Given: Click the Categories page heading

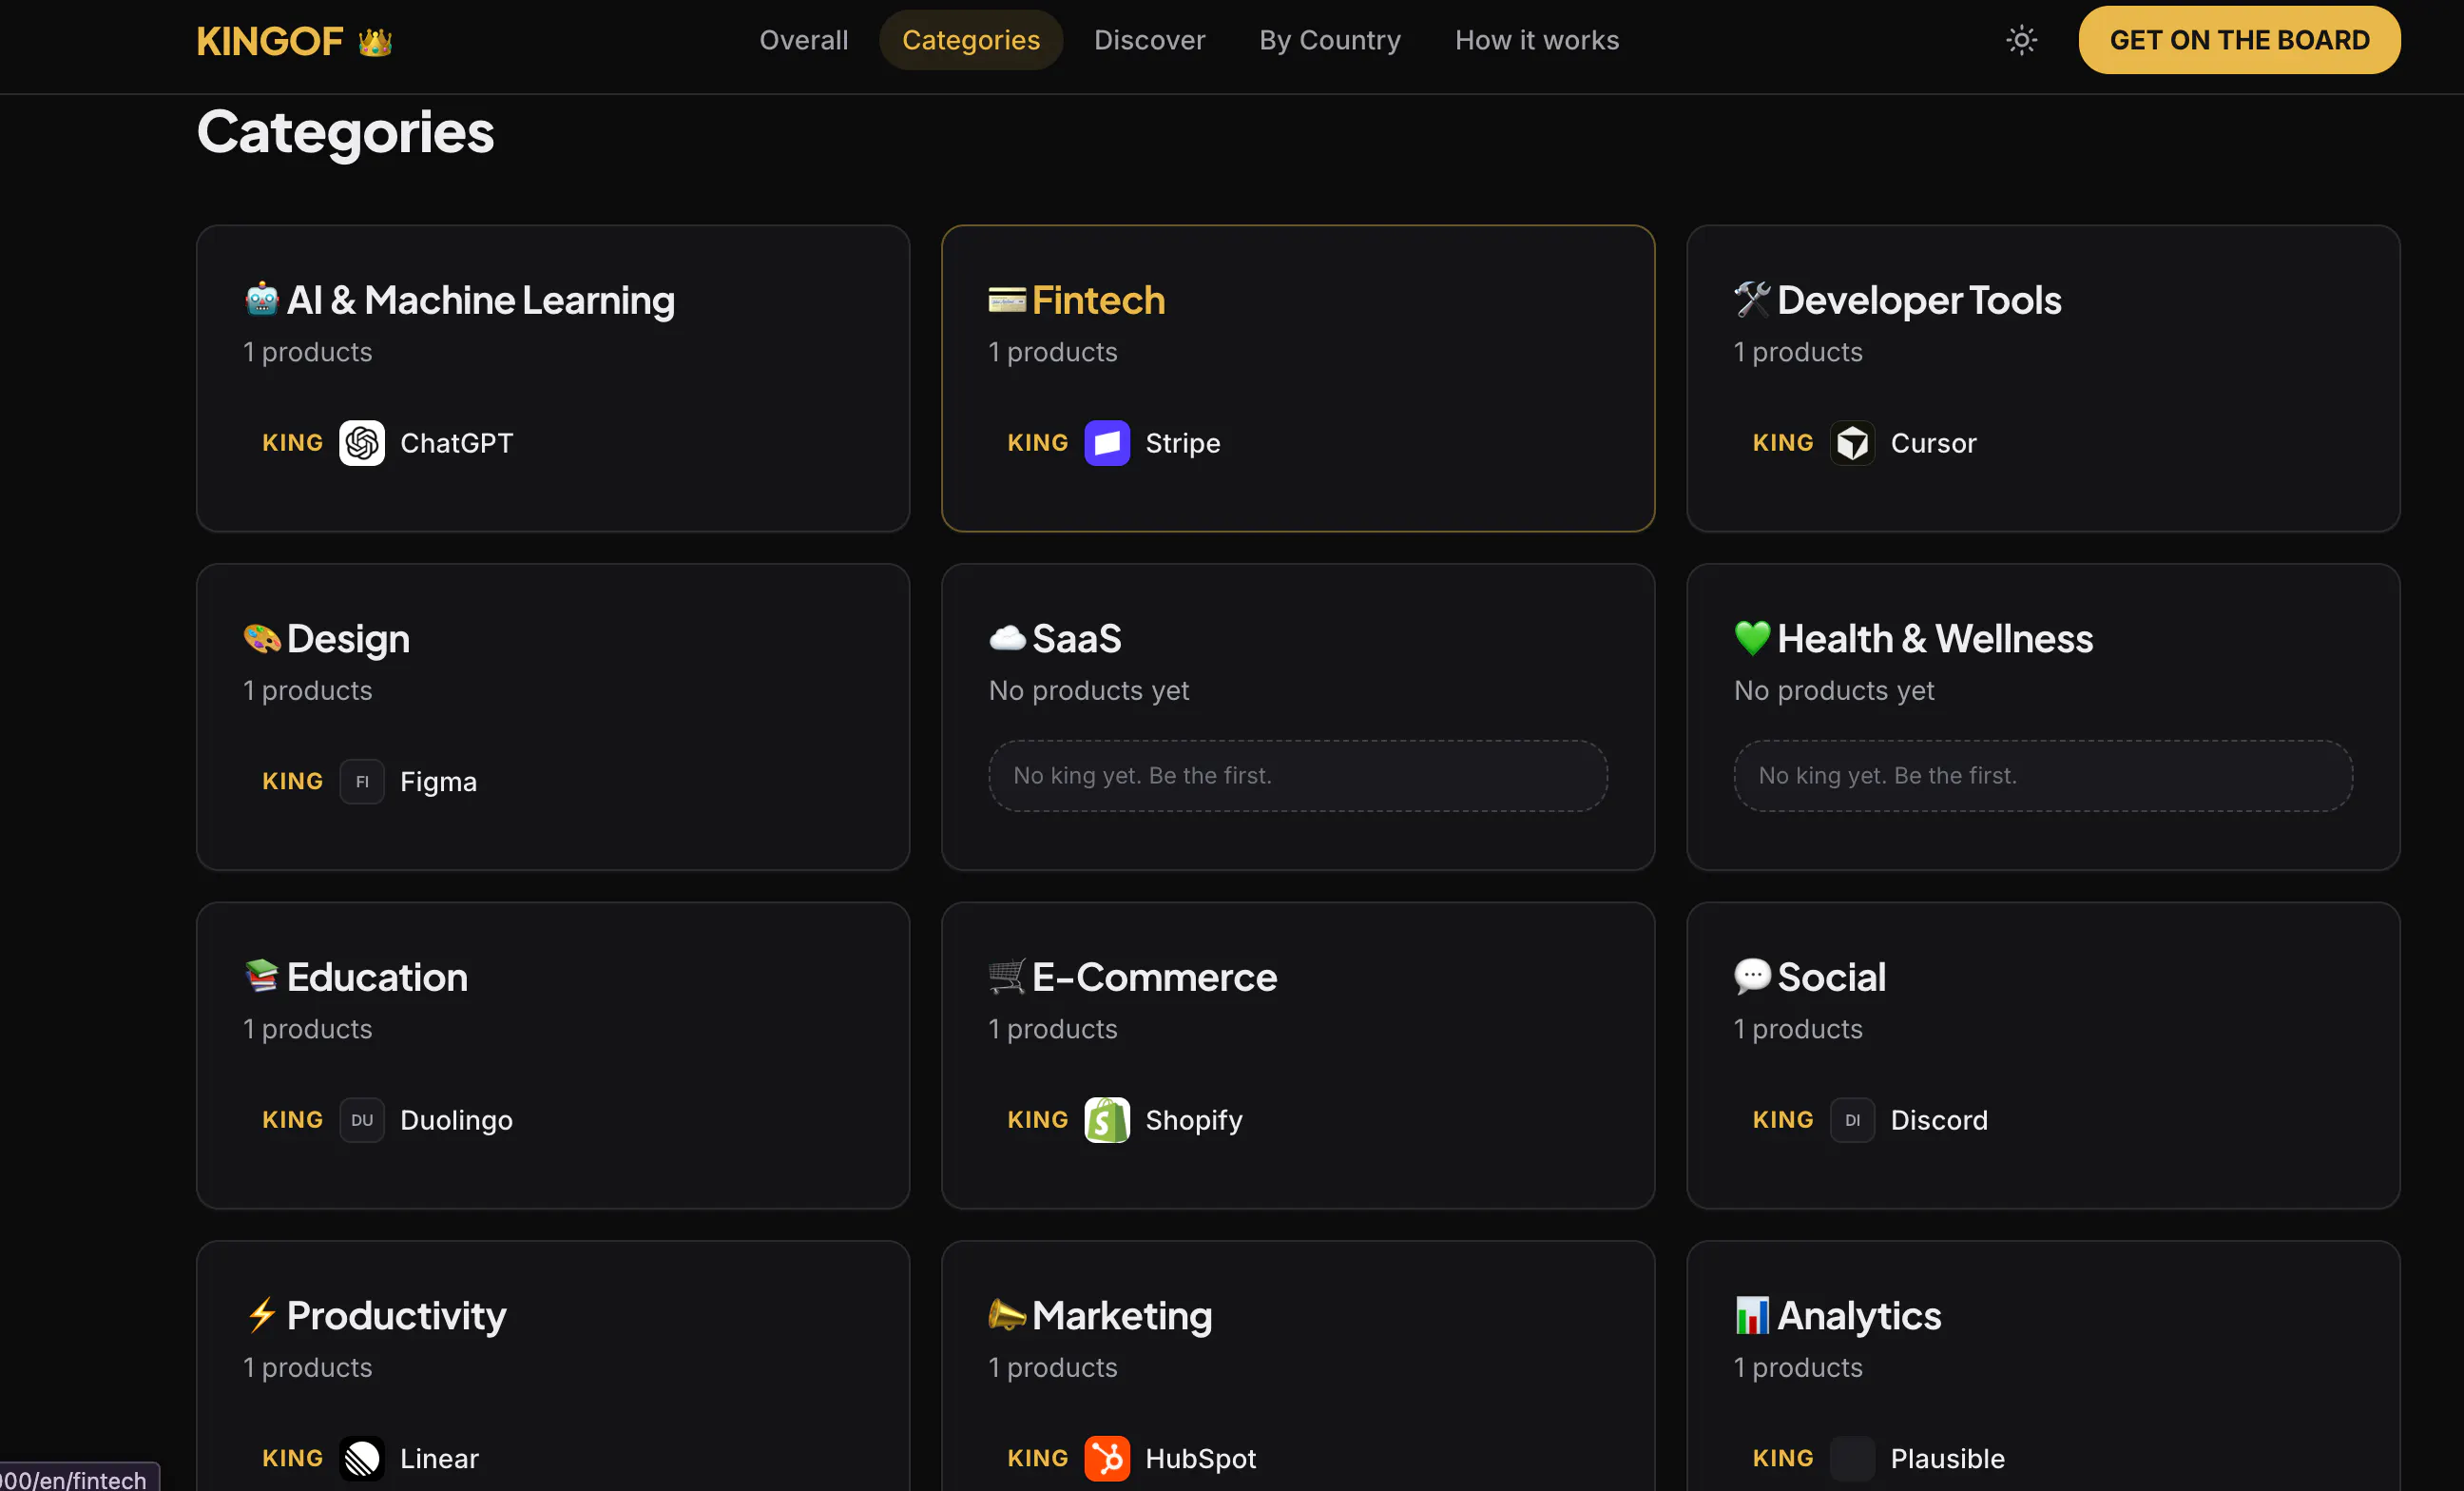Looking at the screenshot, I should click(345, 131).
